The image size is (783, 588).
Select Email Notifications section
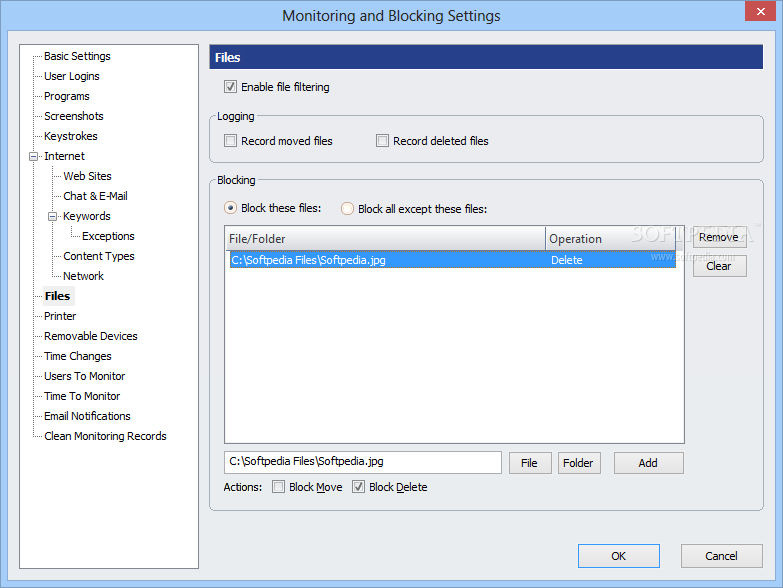87,416
